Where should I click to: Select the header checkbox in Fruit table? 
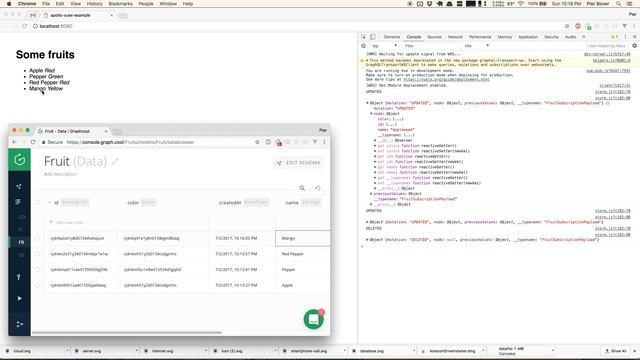click(38, 202)
